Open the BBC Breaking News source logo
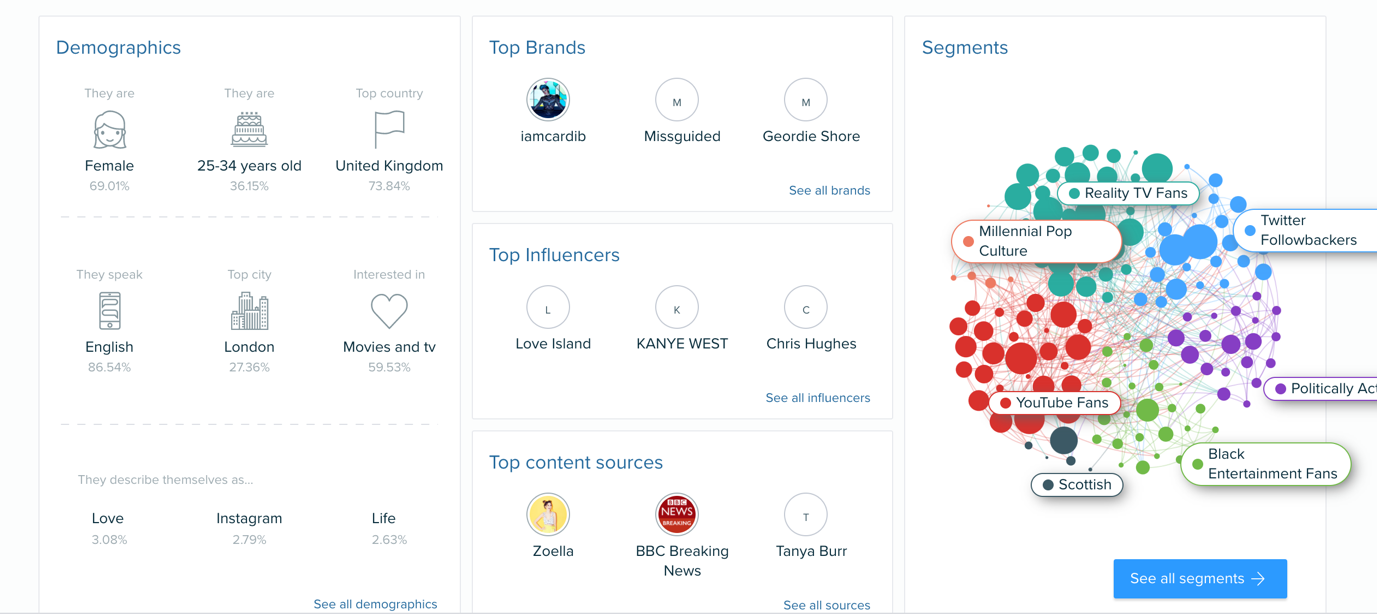The image size is (1377, 614). pos(677,515)
